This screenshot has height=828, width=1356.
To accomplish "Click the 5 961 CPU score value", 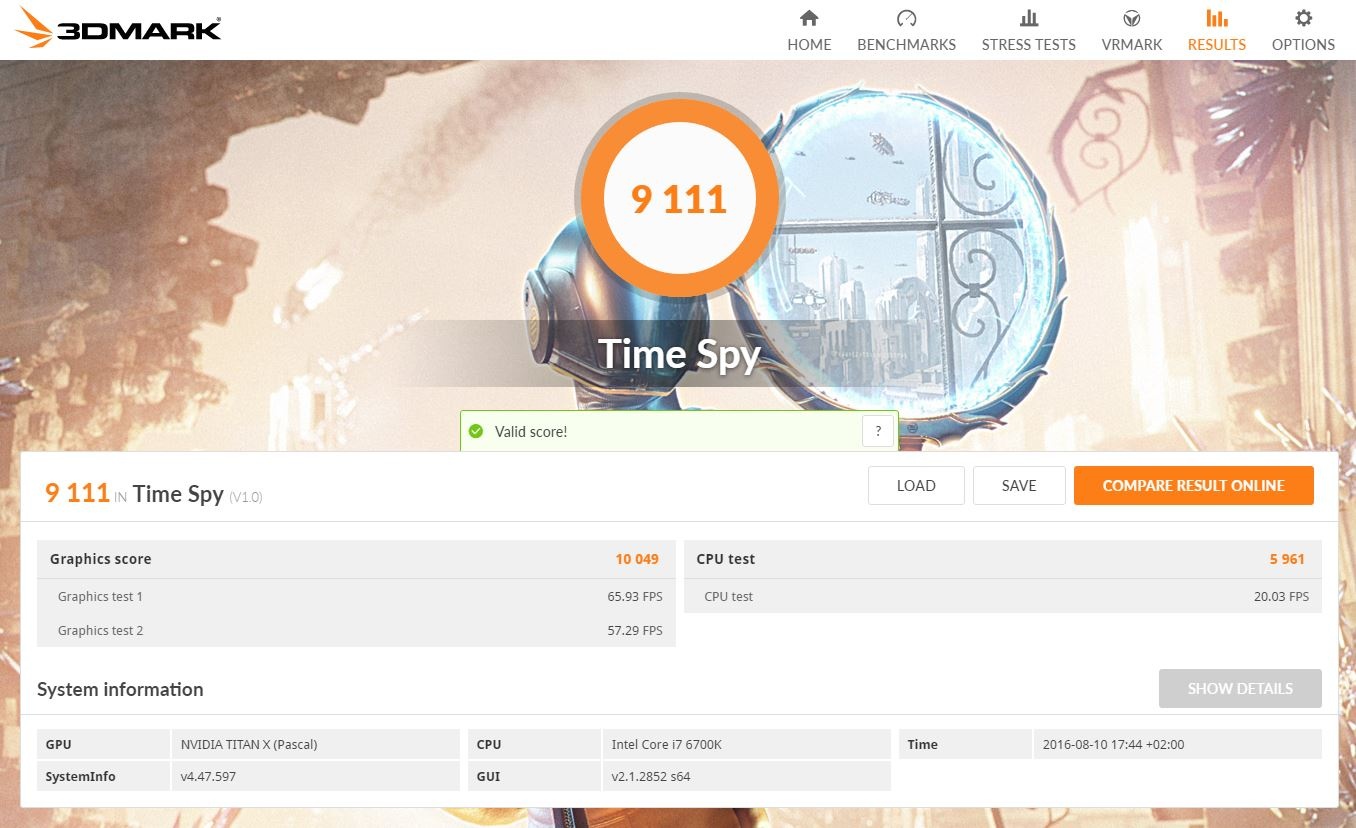I will (1287, 559).
